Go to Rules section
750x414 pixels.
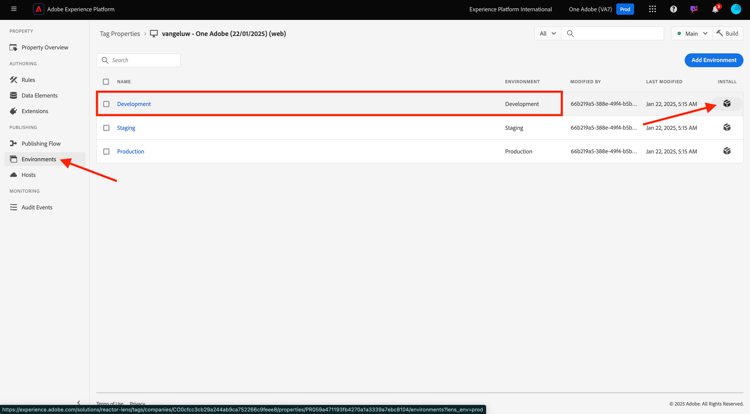coord(28,80)
